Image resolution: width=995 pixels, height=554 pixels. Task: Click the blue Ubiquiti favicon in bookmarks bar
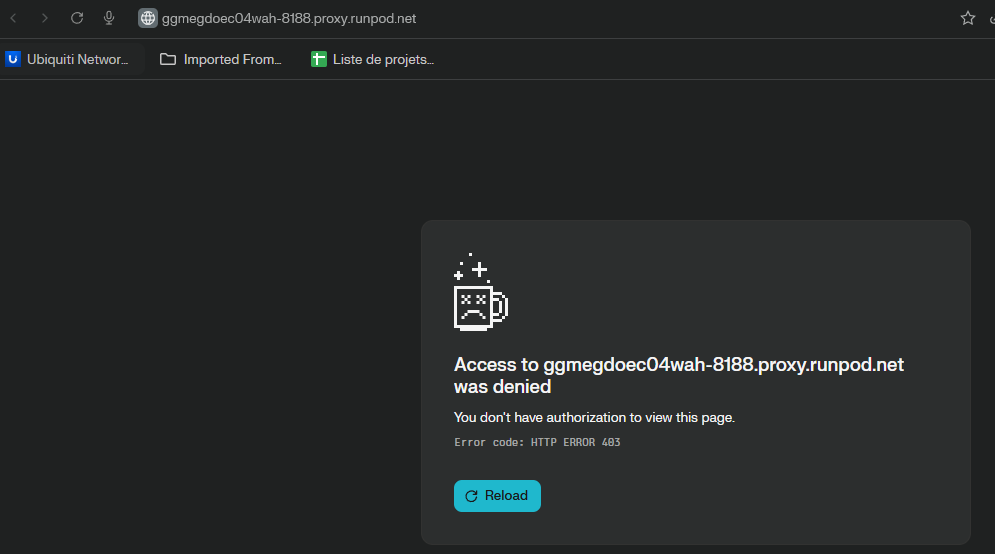click(13, 59)
